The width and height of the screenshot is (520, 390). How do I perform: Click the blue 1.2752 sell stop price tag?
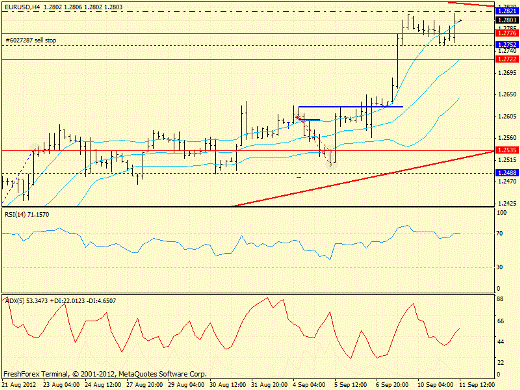(507, 45)
